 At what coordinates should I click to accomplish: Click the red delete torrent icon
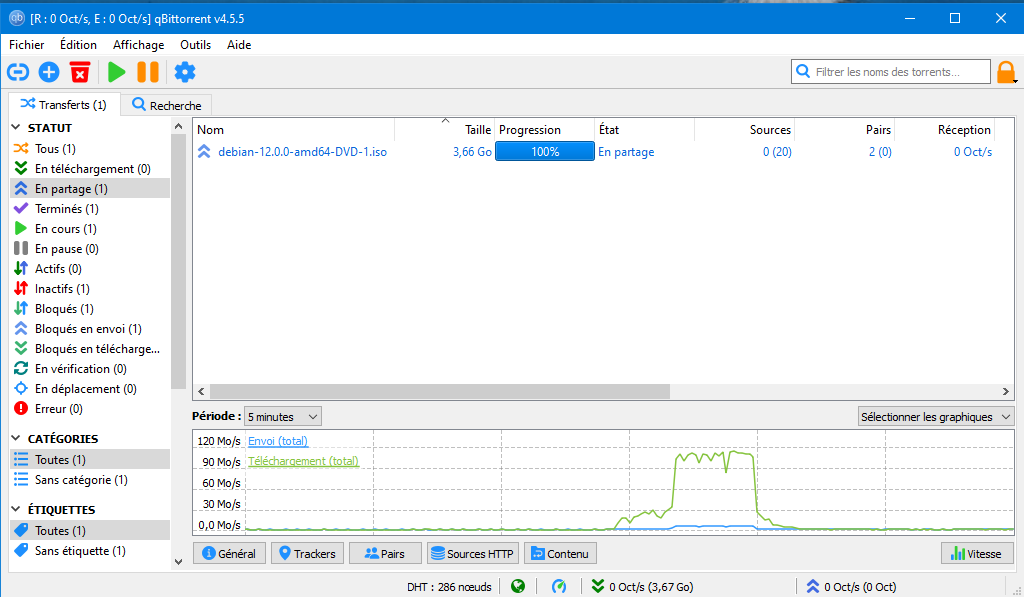pos(80,72)
